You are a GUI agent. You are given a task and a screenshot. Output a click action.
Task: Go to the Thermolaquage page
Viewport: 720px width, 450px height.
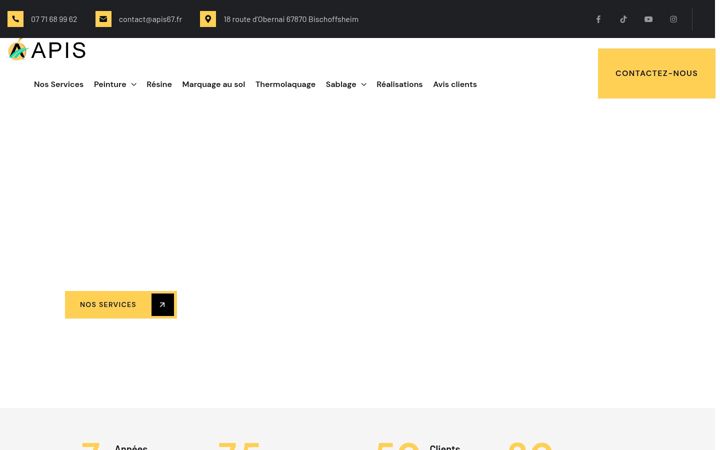tap(285, 84)
